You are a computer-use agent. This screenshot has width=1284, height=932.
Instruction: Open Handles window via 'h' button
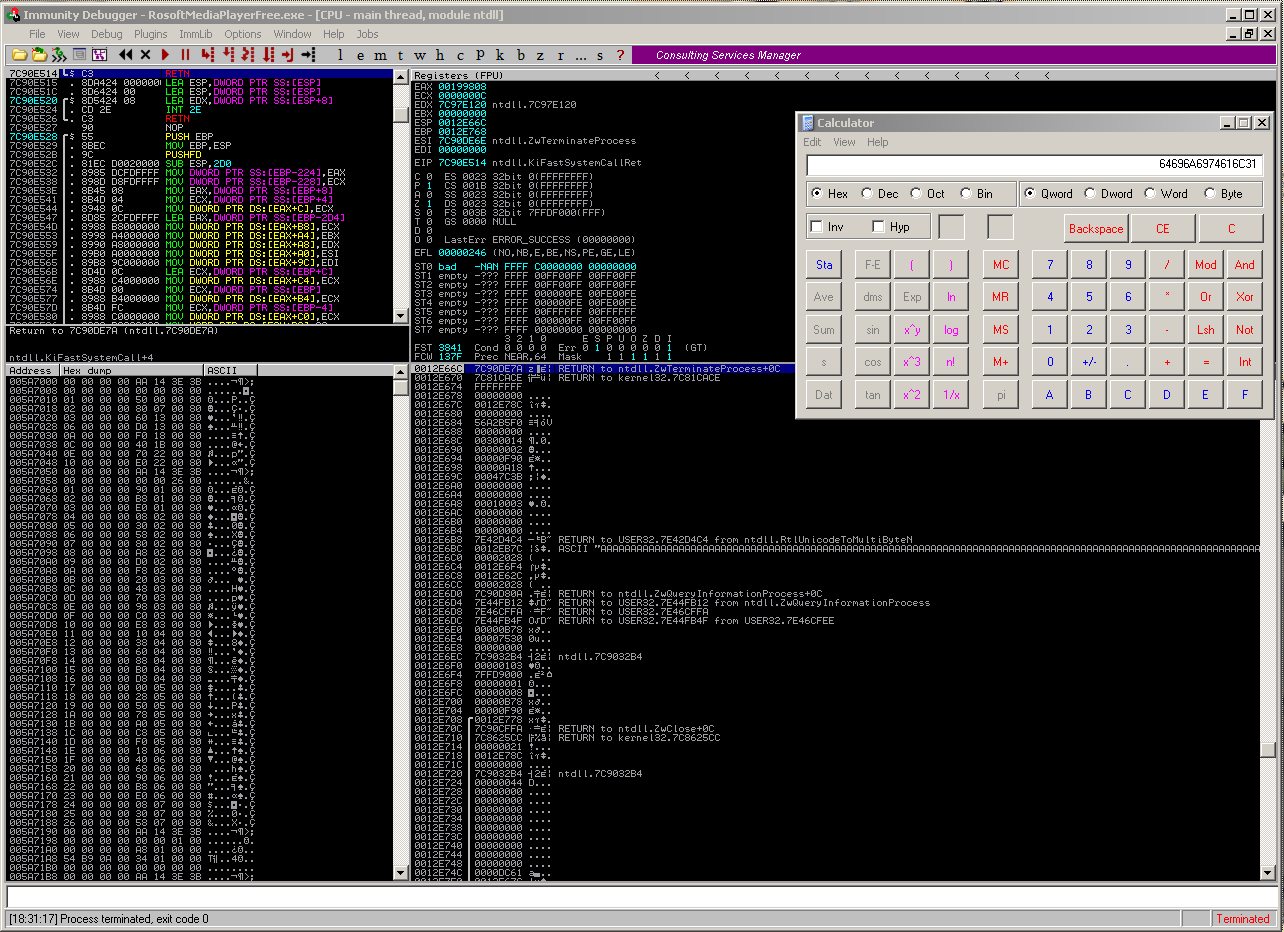click(441, 55)
